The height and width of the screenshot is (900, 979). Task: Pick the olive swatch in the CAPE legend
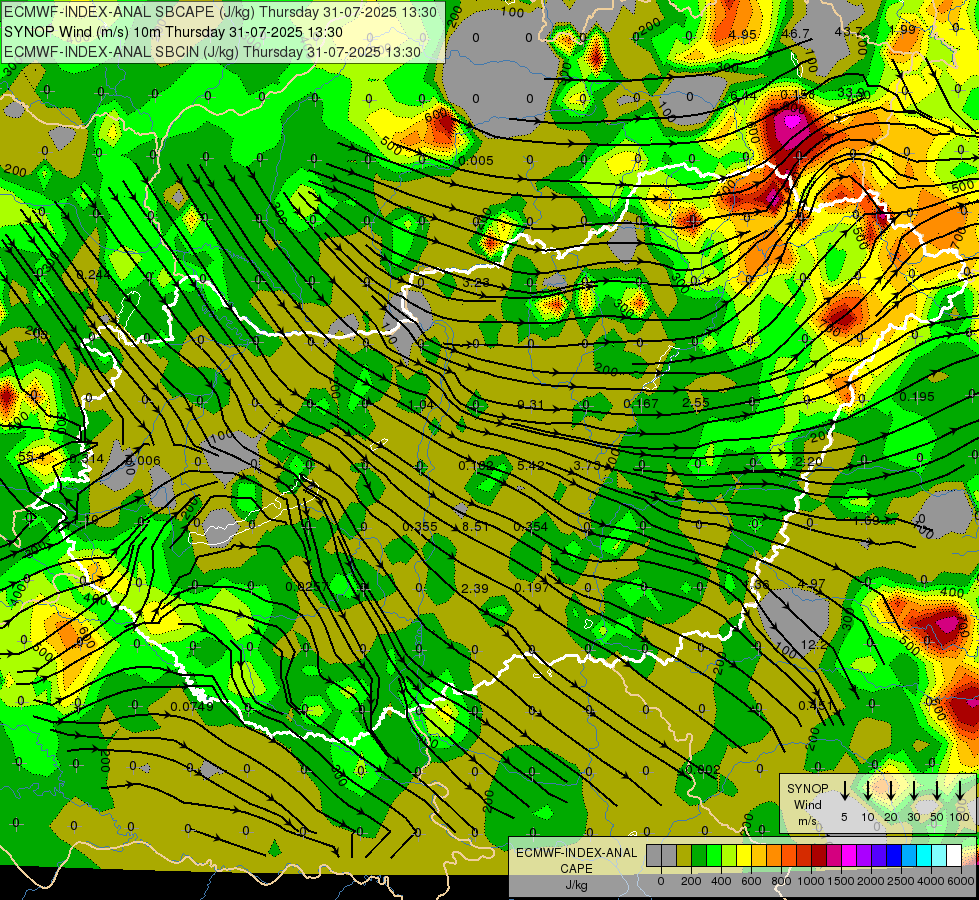(x=684, y=855)
